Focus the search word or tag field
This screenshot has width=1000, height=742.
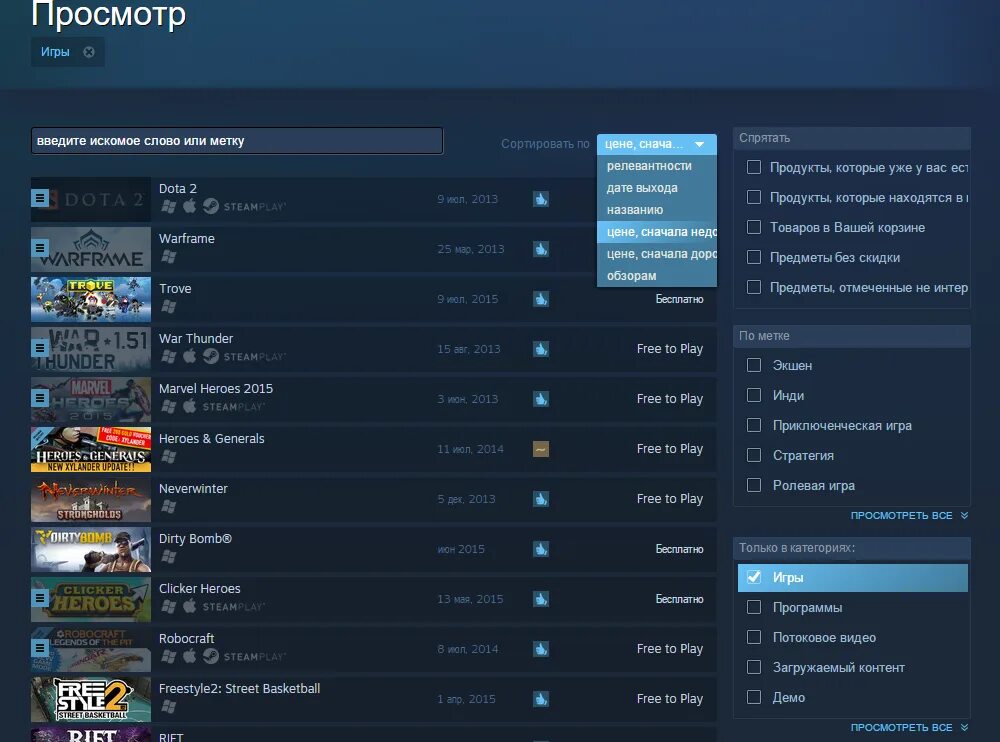coord(237,141)
